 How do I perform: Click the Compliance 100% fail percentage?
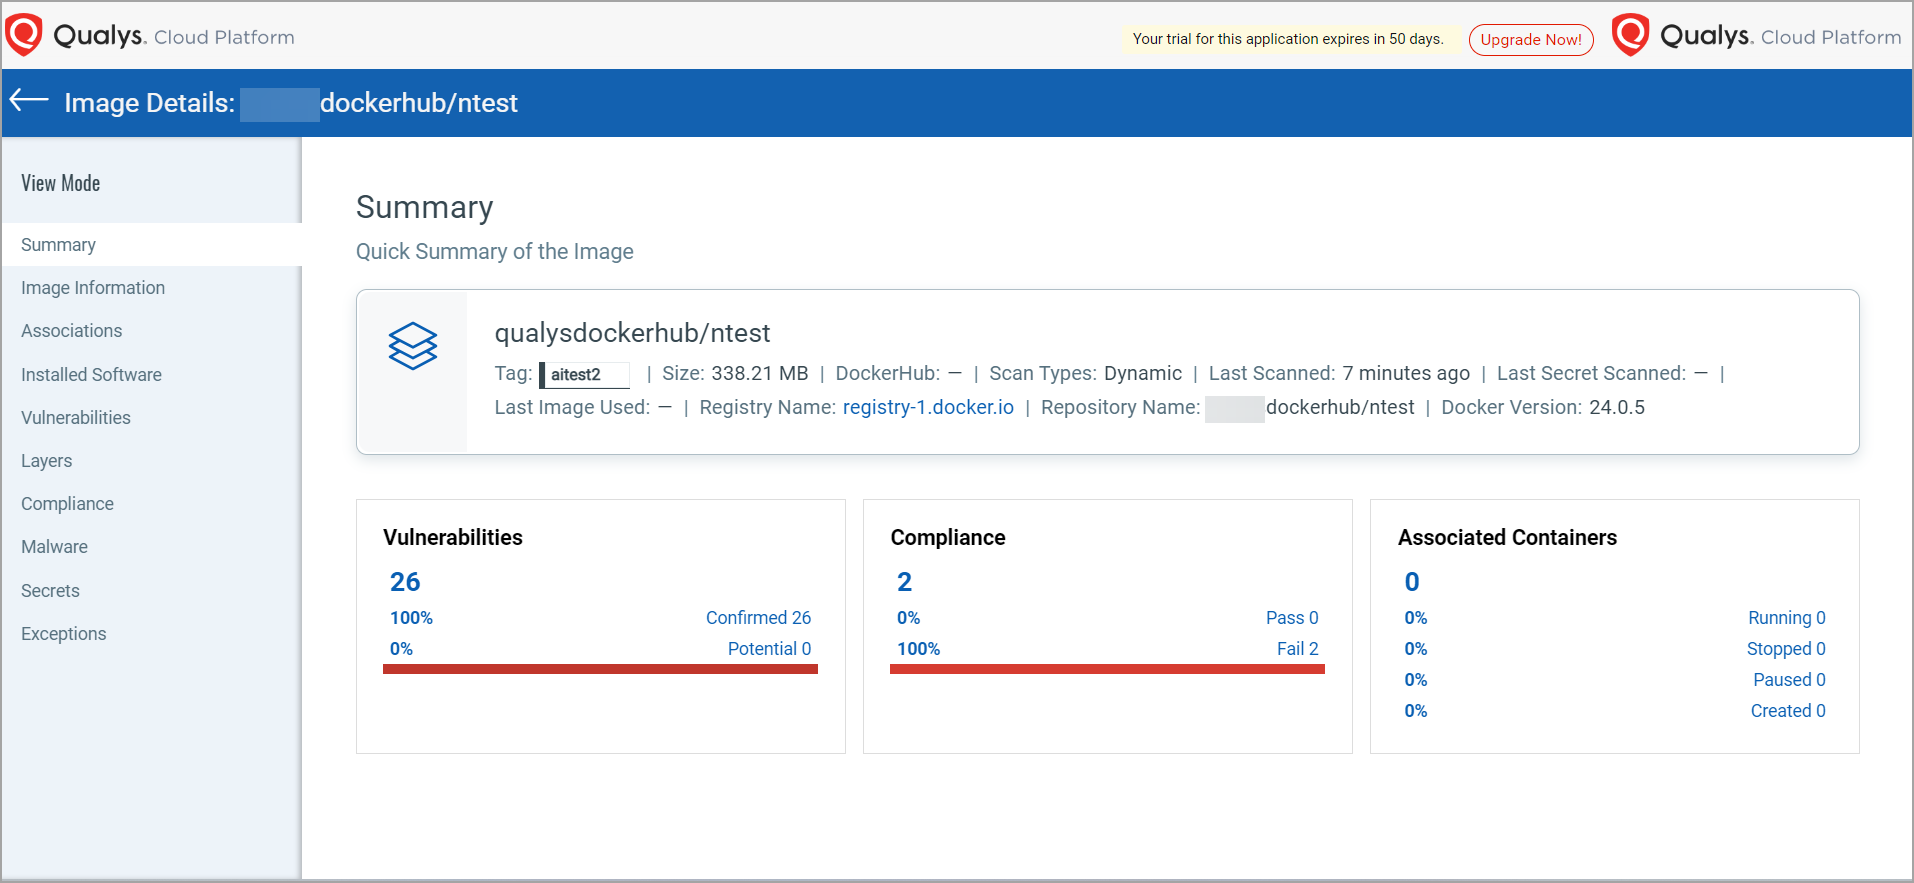(918, 649)
